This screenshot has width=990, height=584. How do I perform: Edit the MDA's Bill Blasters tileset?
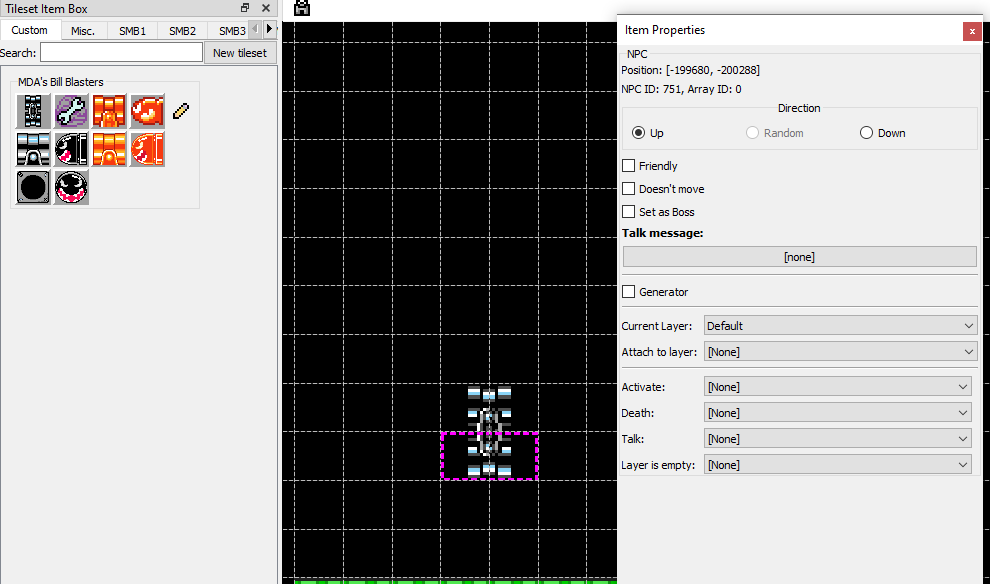click(x=181, y=111)
